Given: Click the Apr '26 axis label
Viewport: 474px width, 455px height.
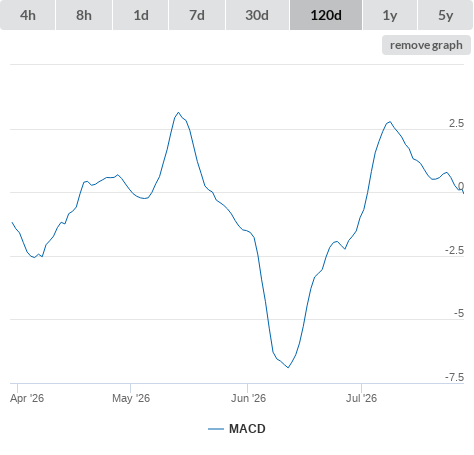Looking at the screenshot, I should (x=27, y=398).
